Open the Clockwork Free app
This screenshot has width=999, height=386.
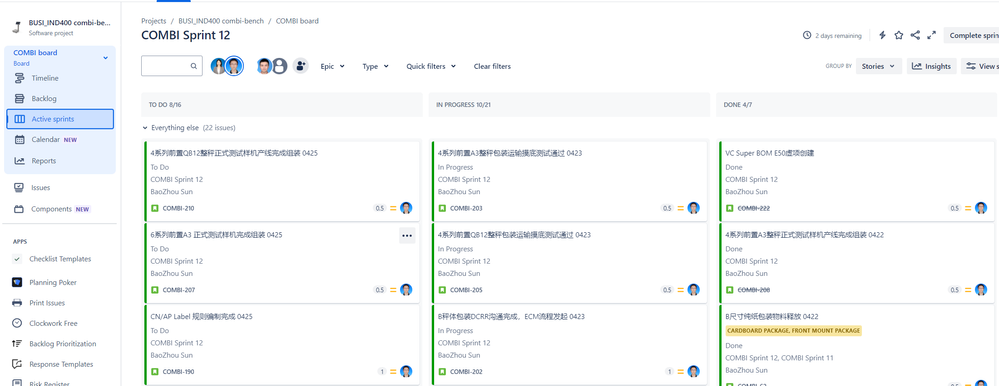(x=53, y=324)
